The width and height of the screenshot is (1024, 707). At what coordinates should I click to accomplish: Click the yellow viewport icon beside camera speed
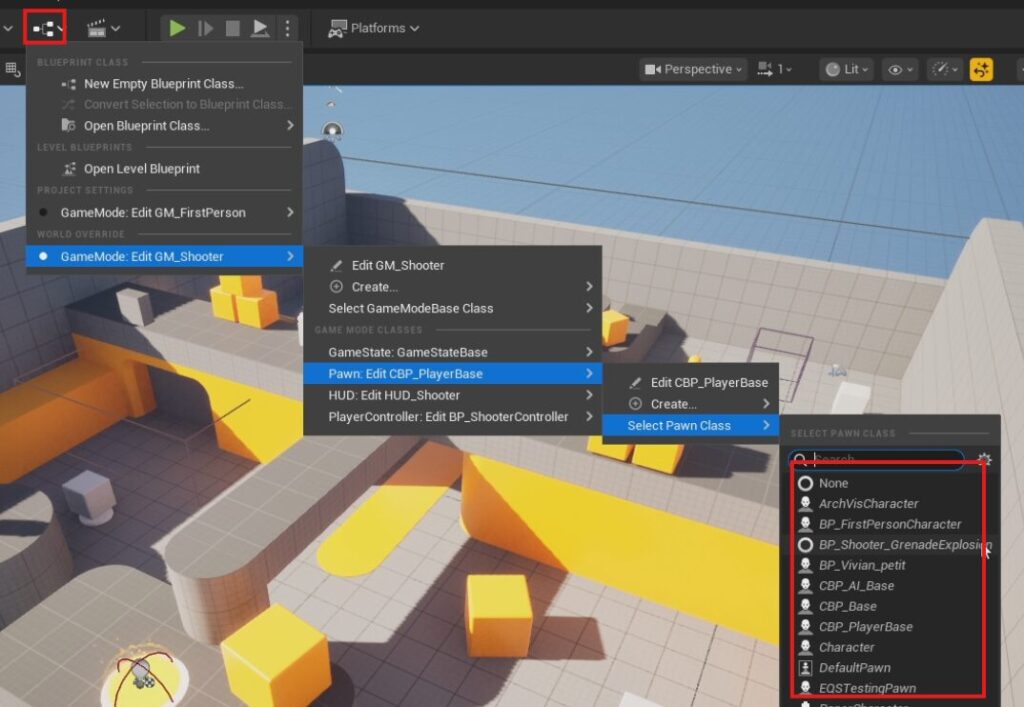[981, 69]
